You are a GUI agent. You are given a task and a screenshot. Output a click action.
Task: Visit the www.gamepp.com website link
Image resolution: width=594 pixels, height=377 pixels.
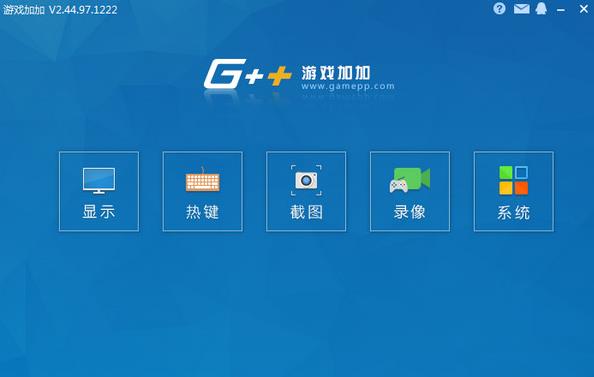(x=348, y=86)
